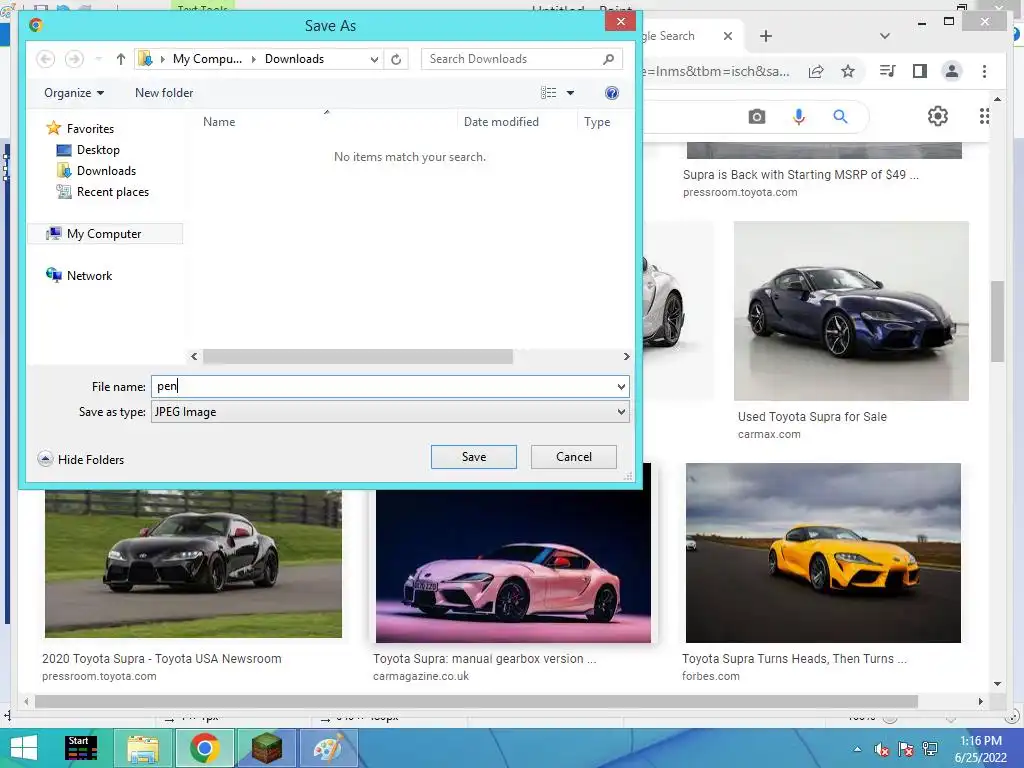This screenshot has height=768, width=1024.
Task: Click 2020 Toyota Supra - Toyota USA Newsroom link
Action: [x=162, y=659]
